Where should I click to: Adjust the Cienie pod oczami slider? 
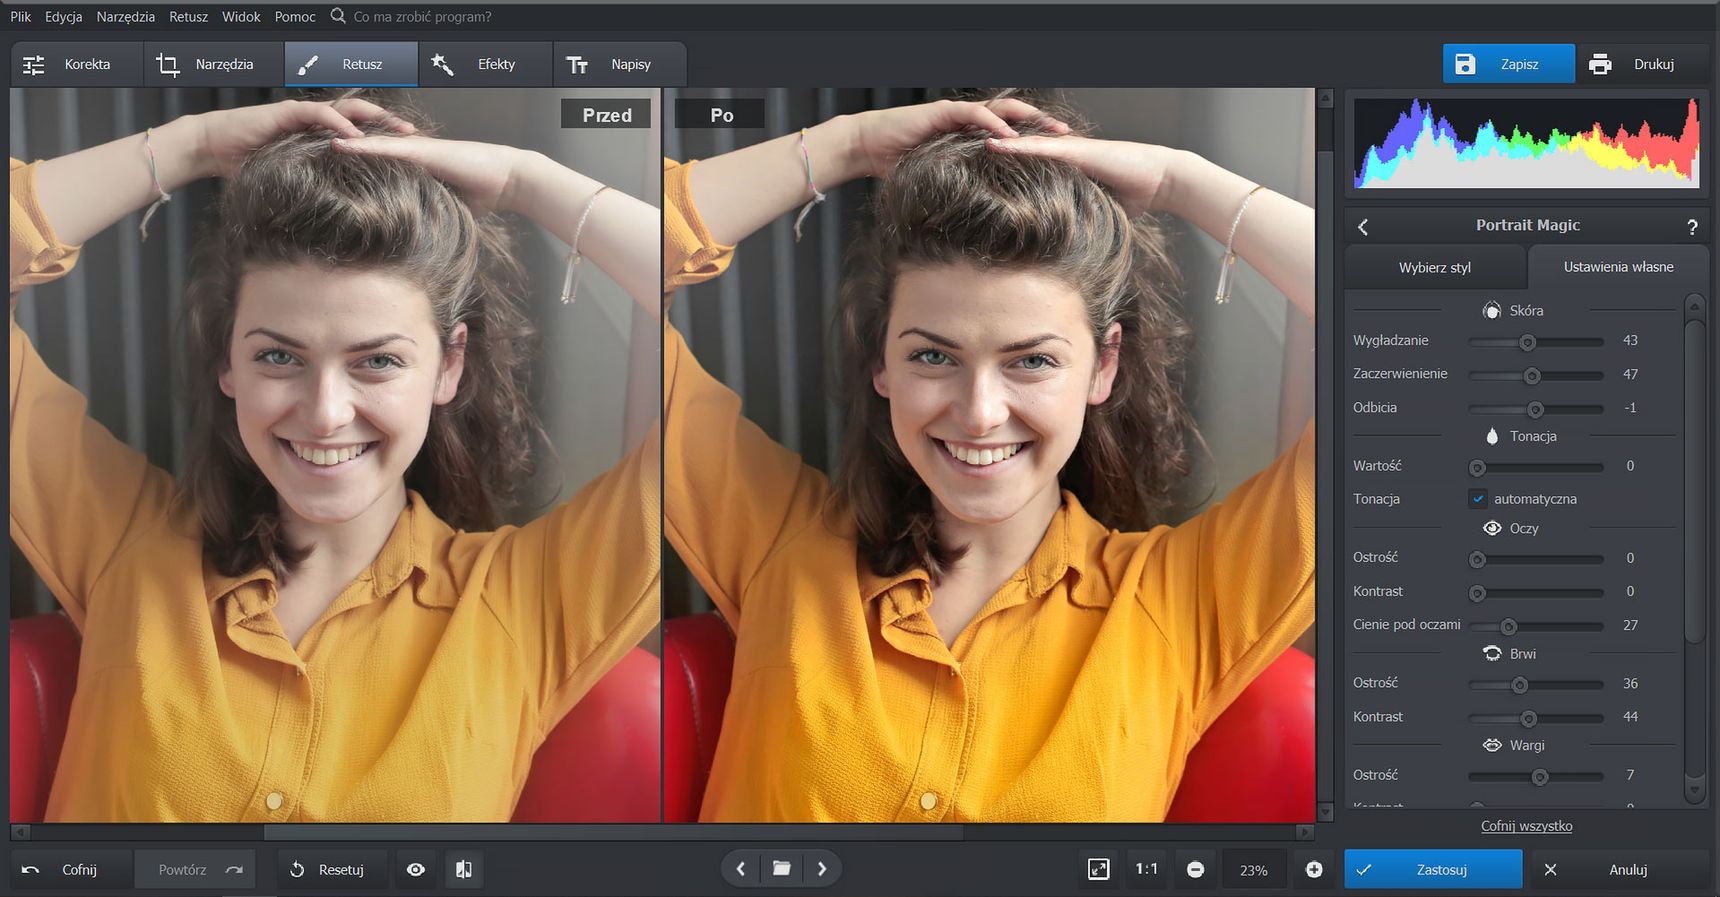click(1536, 627)
